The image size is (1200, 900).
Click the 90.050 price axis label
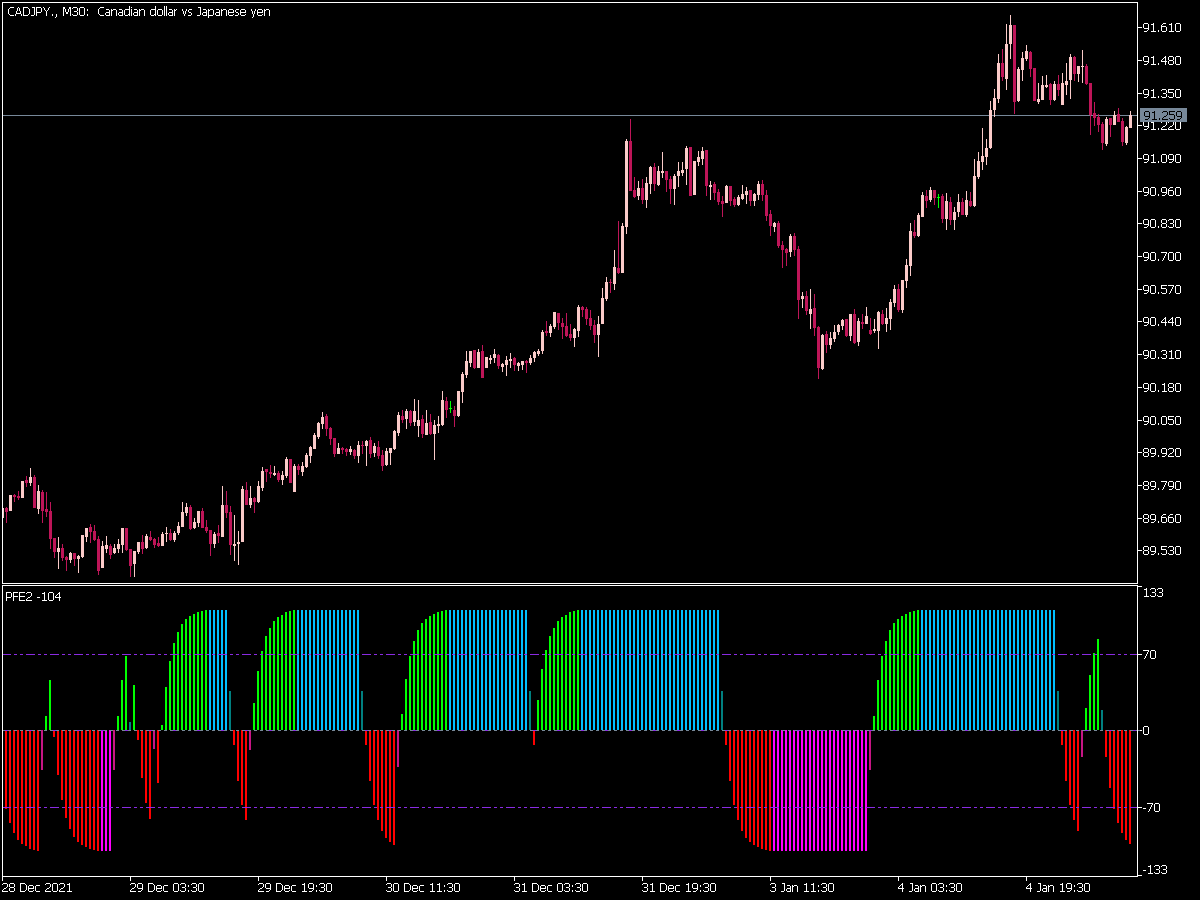[x=1162, y=420]
